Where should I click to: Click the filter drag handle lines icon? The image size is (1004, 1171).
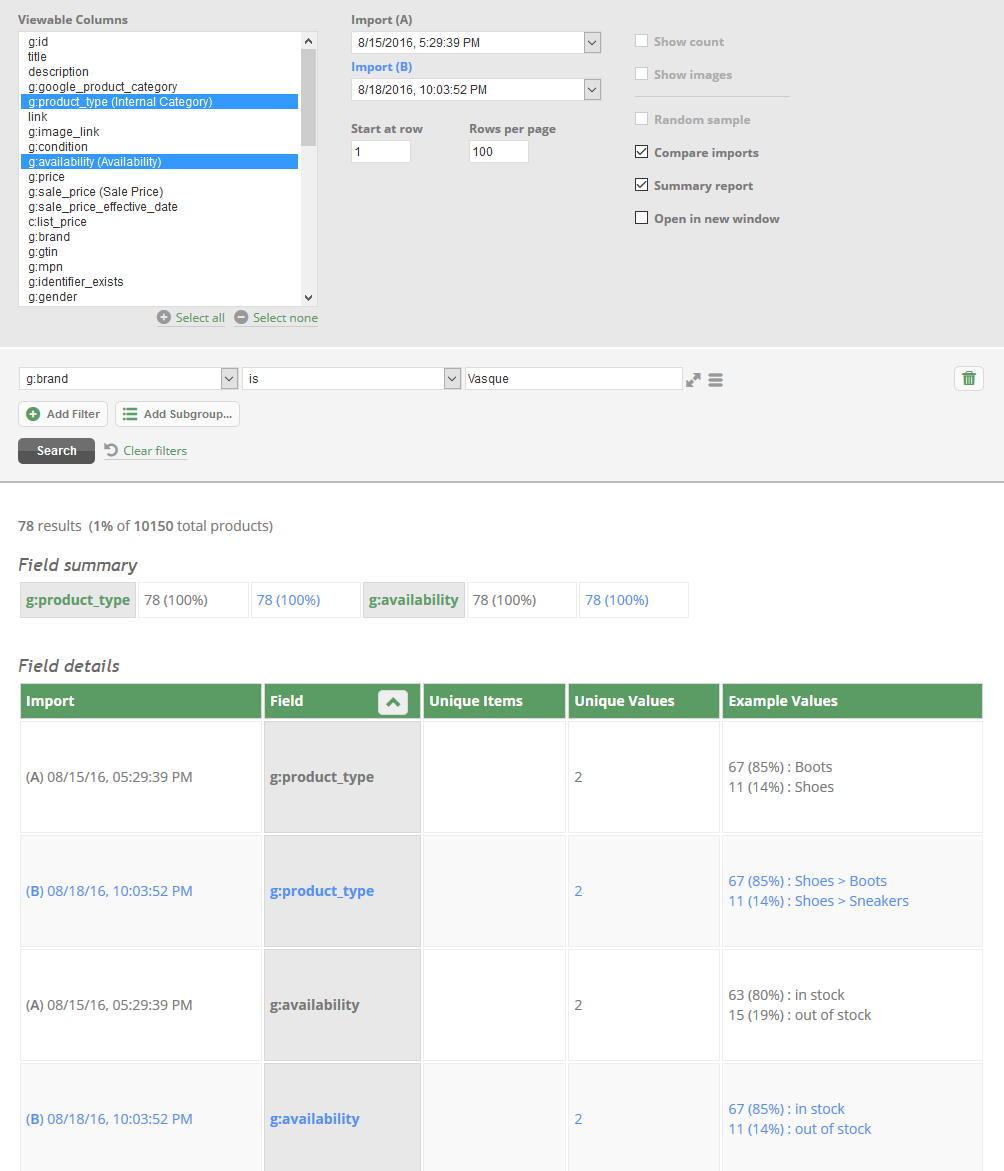pos(716,380)
